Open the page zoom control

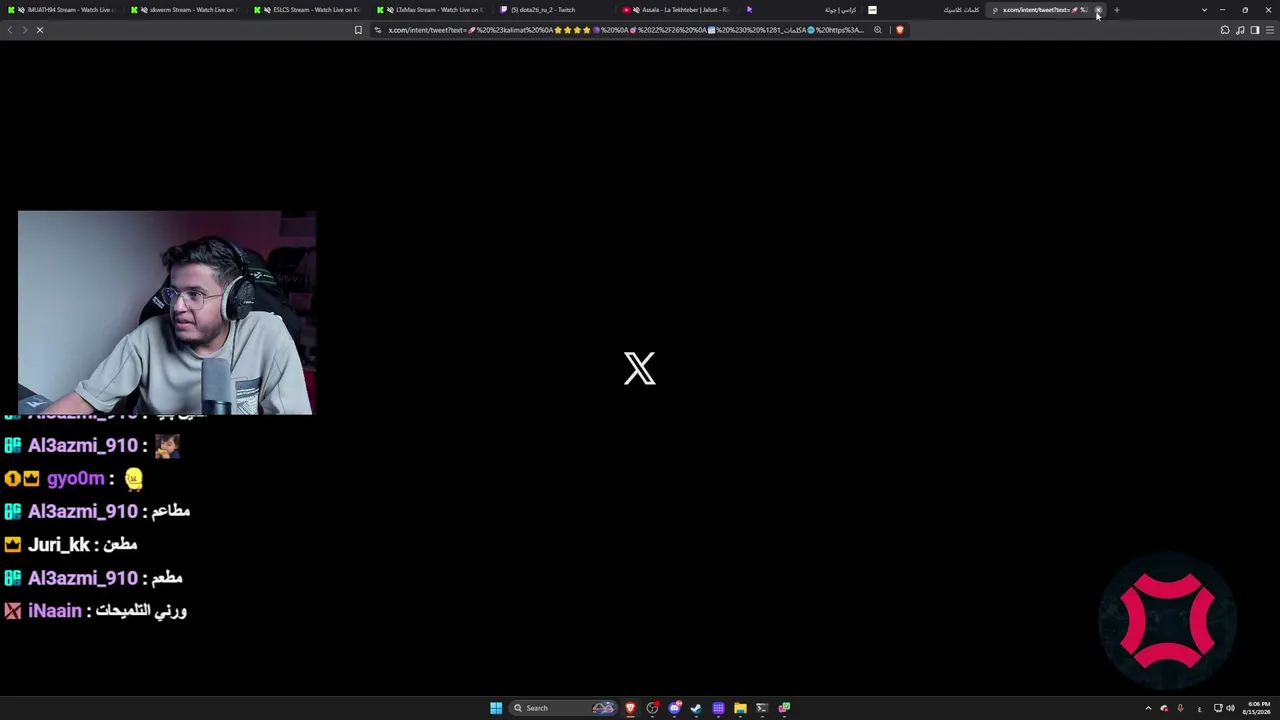click(x=878, y=30)
